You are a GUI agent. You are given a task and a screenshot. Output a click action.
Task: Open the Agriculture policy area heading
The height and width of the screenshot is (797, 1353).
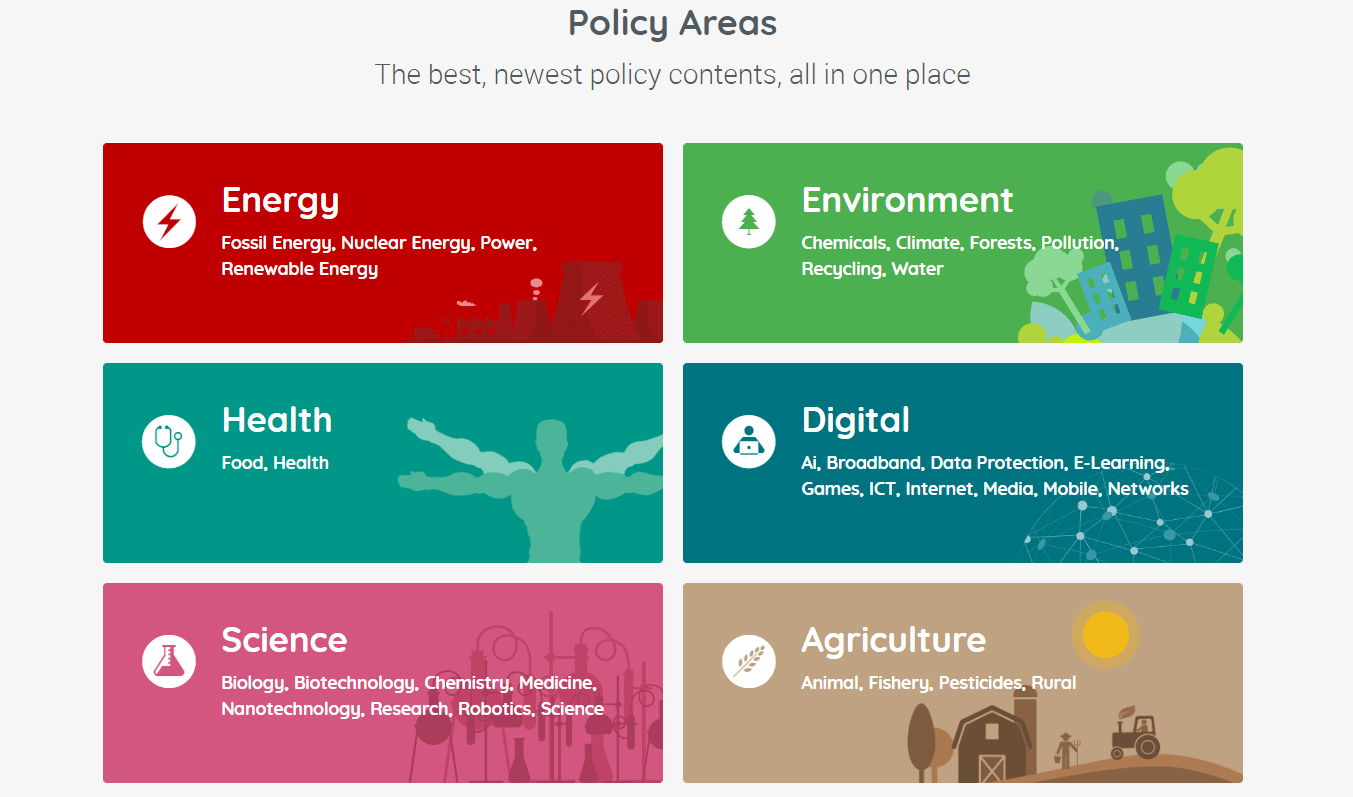893,640
